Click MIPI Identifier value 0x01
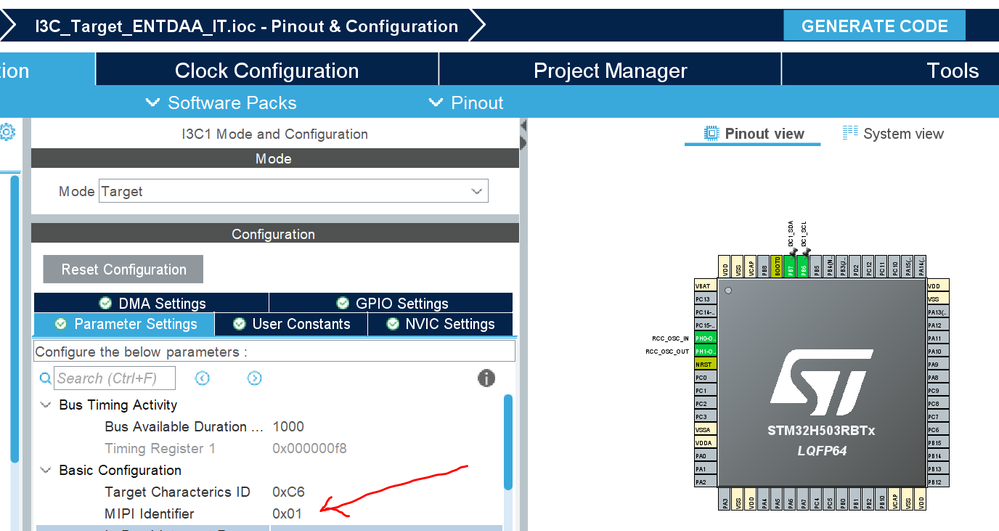This screenshot has height=531, width=999. (287, 513)
